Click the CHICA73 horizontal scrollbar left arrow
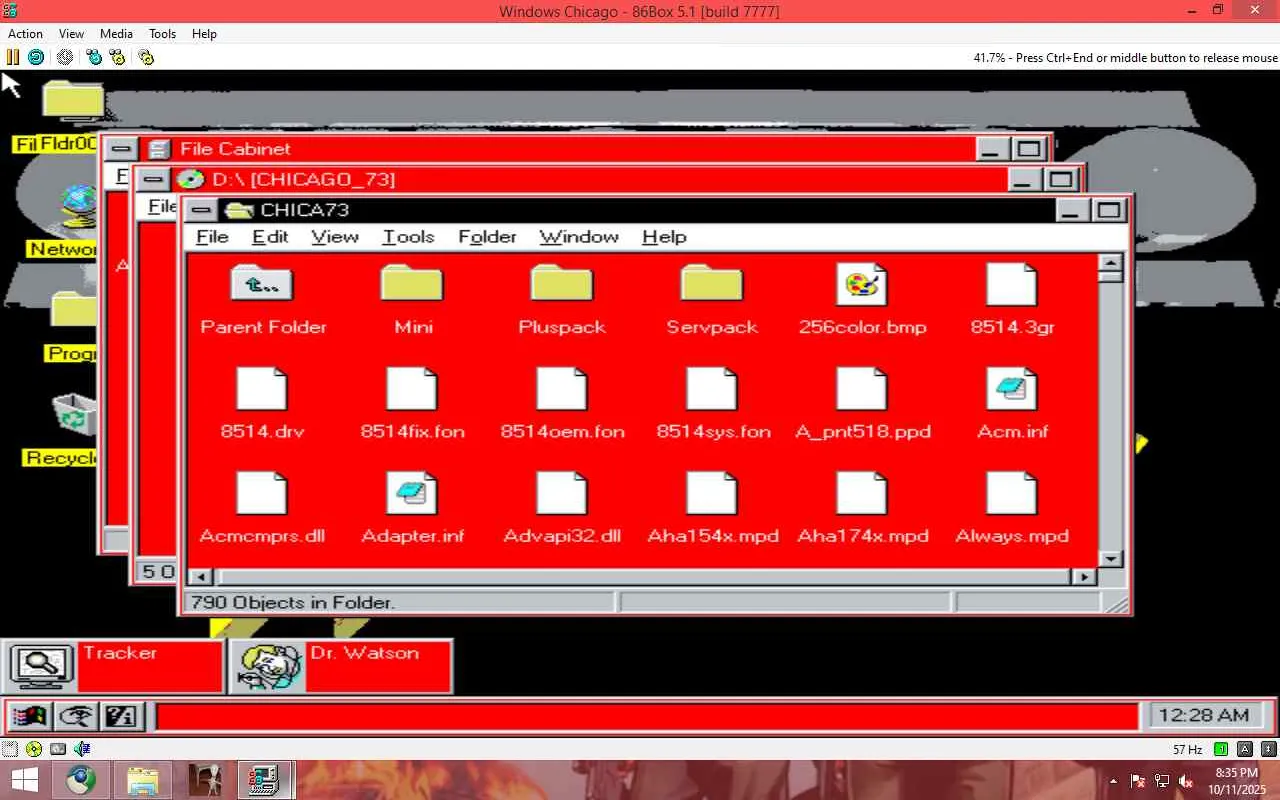 point(200,577)
